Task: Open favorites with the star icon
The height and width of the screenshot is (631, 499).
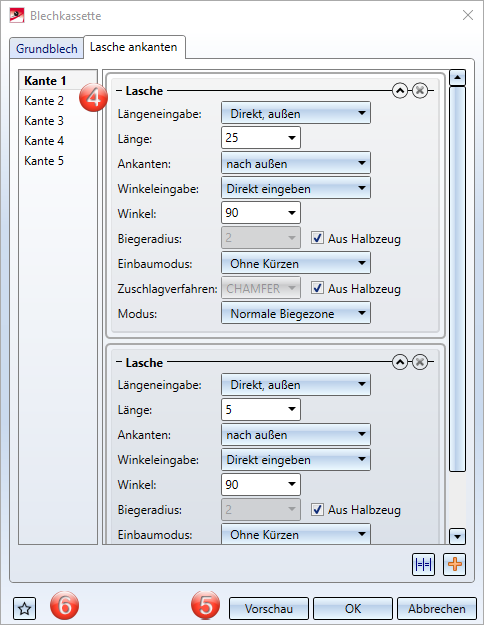Action: point(25,608)
